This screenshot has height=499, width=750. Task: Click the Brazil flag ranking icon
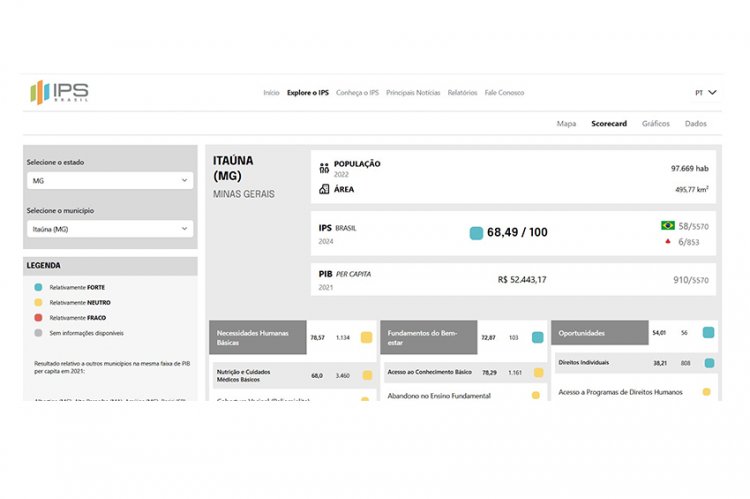pos(667,226)
